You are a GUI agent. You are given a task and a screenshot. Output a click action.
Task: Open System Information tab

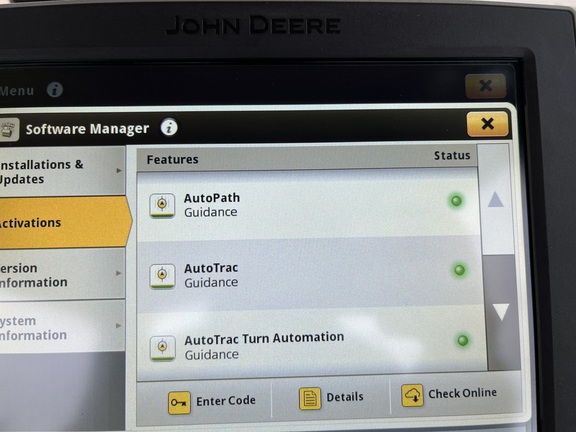click(x=62, y=327)
